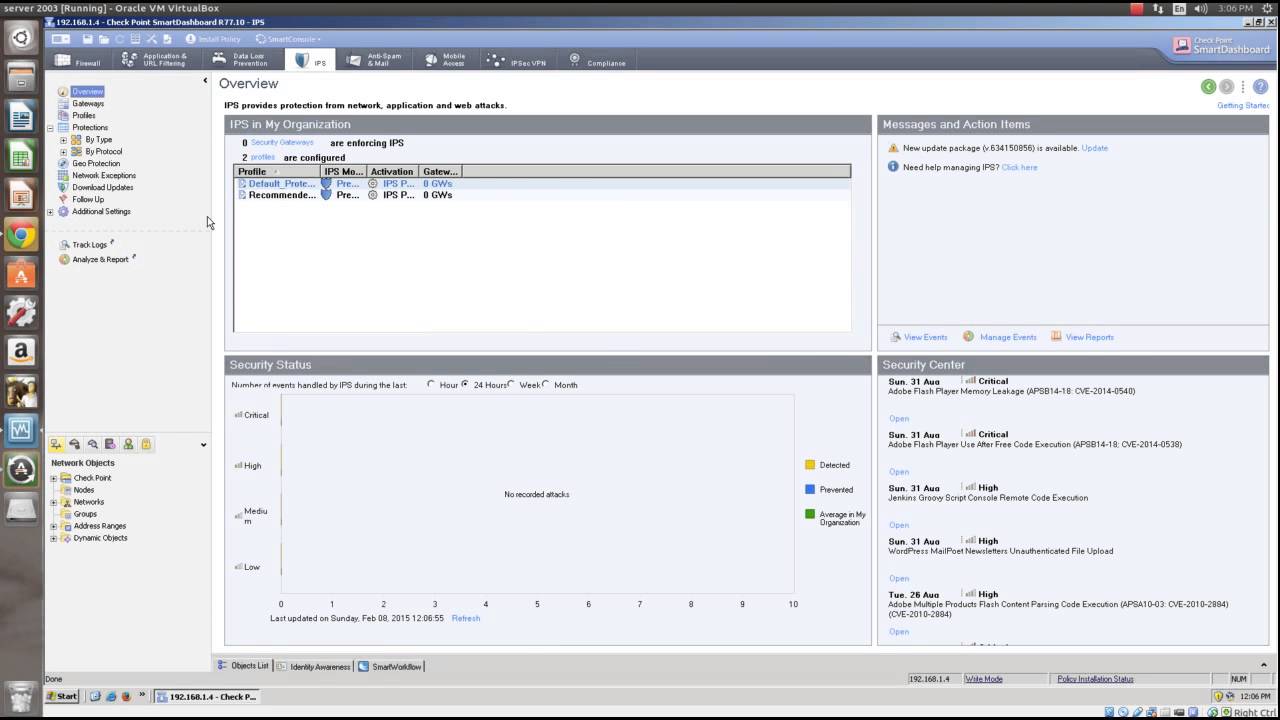The width and height of the screenshot is (1280, 720).
Task: Select the 24 Hours radio button
Action: [x=465, y=384]
